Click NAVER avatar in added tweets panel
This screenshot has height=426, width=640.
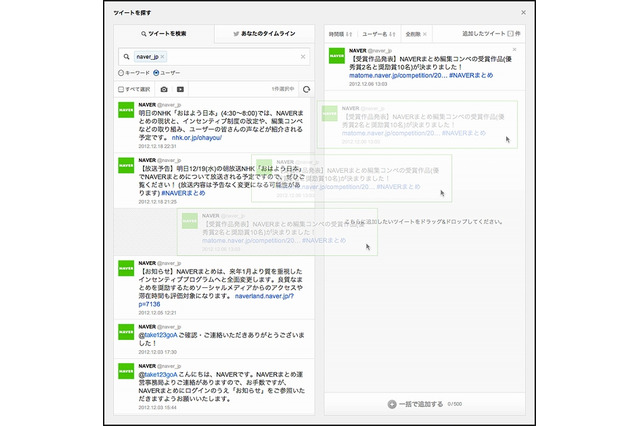point(337,56)
